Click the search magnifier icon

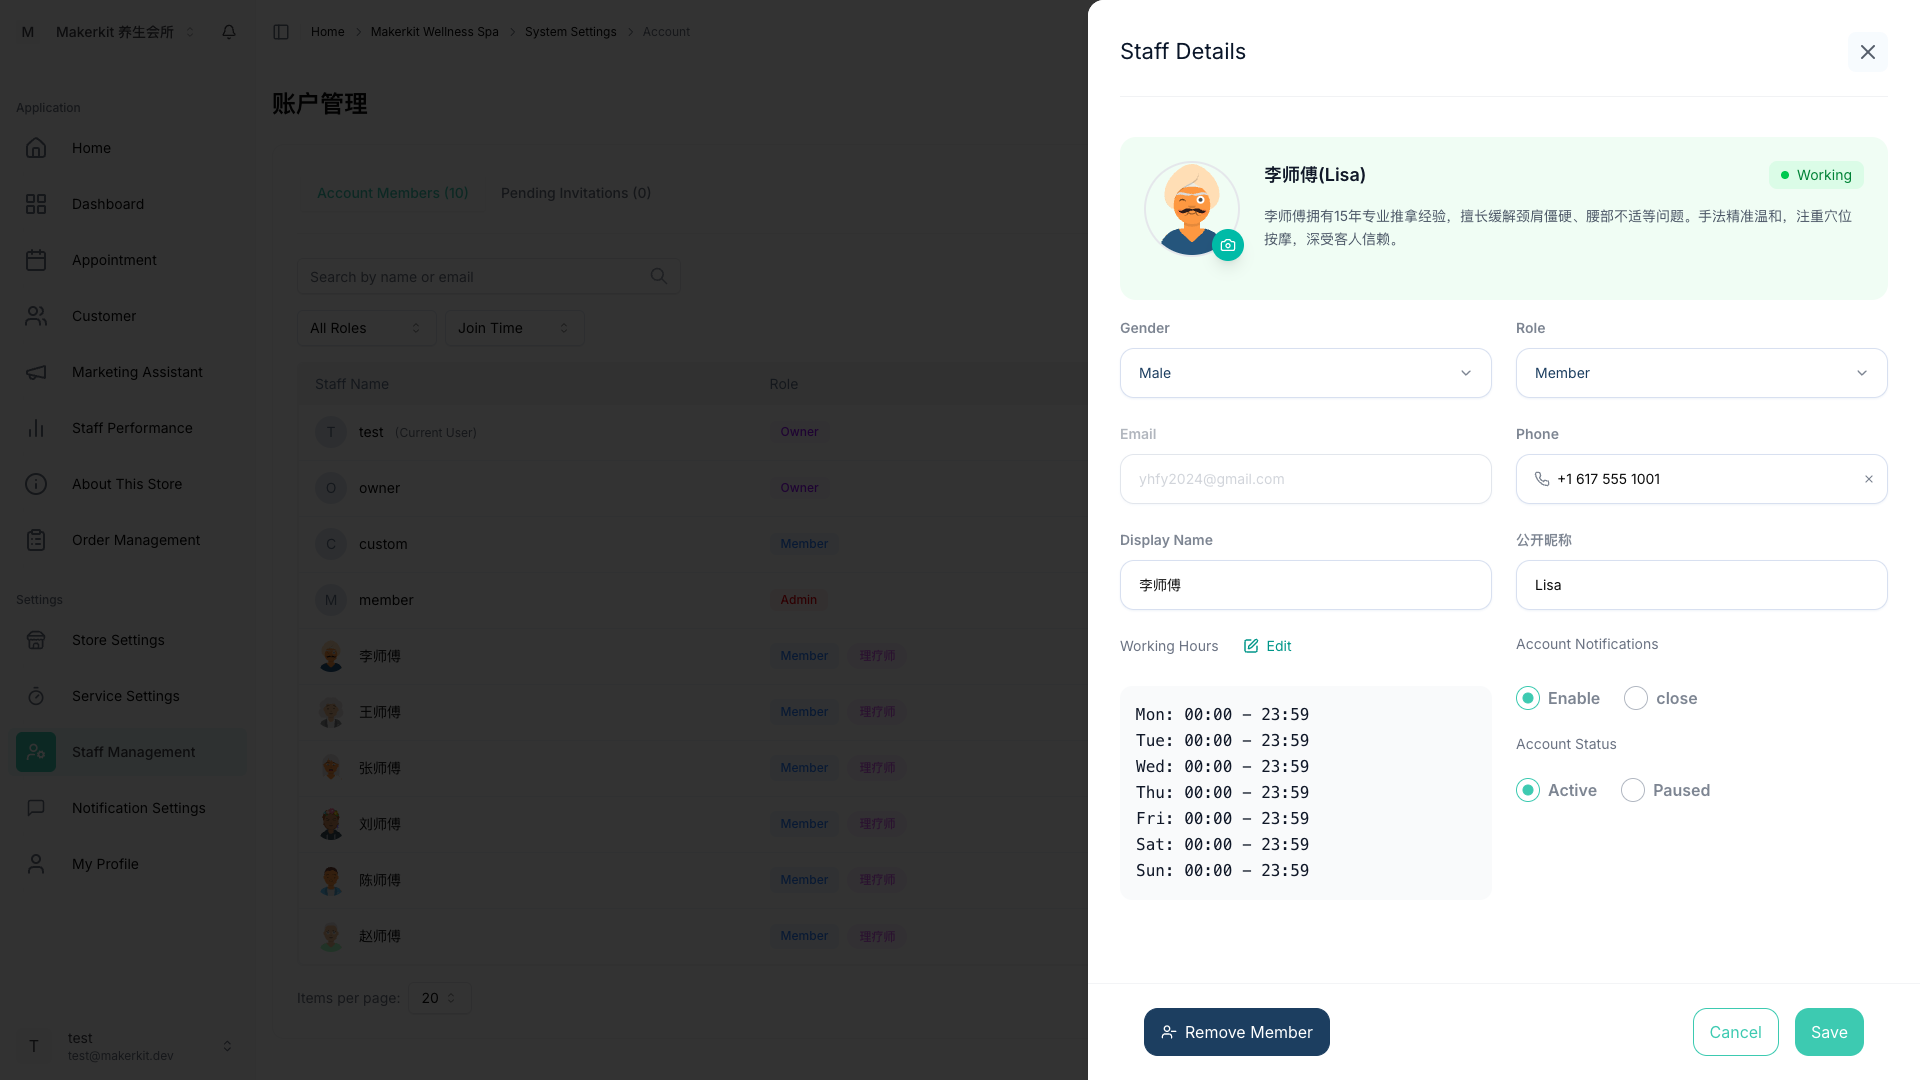658,276
